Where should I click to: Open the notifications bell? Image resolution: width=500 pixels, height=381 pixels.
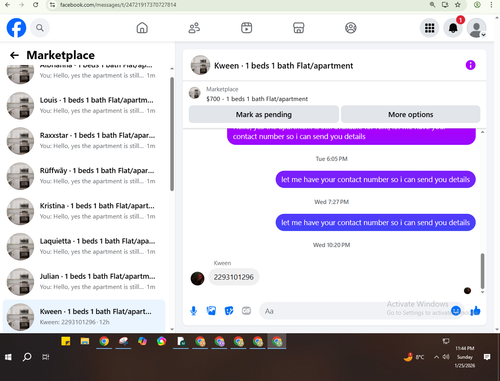(453, 28)
